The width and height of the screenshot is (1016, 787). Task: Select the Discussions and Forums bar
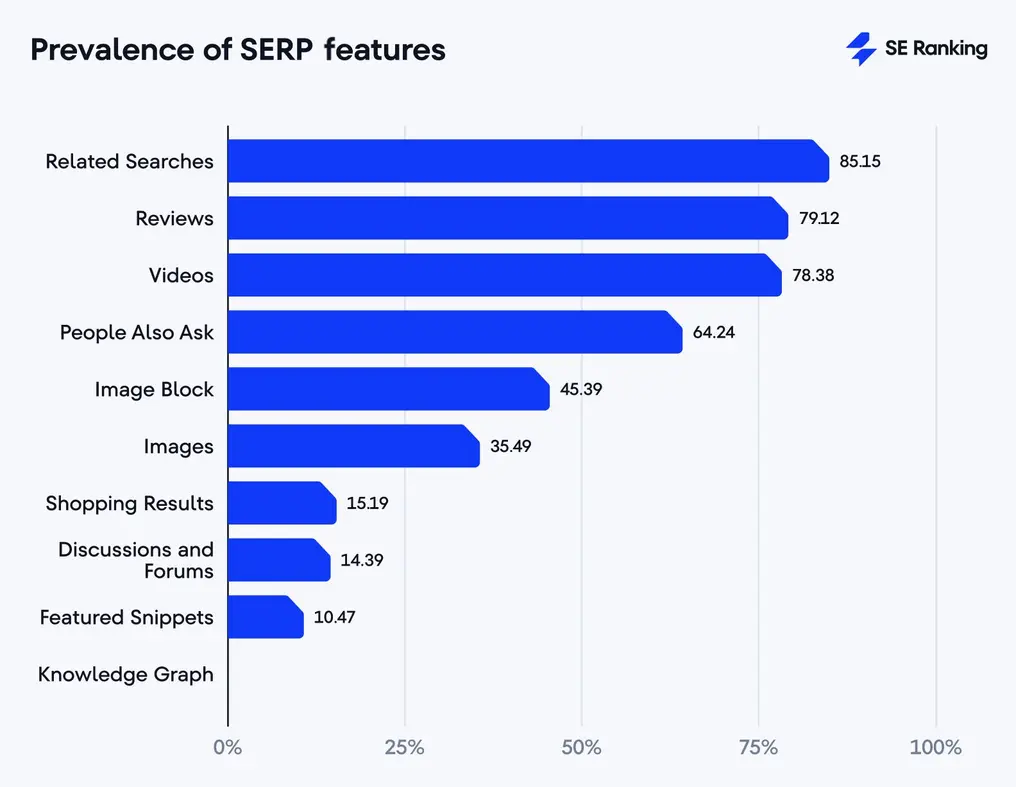pyautogui.click(x=279, y=560)
